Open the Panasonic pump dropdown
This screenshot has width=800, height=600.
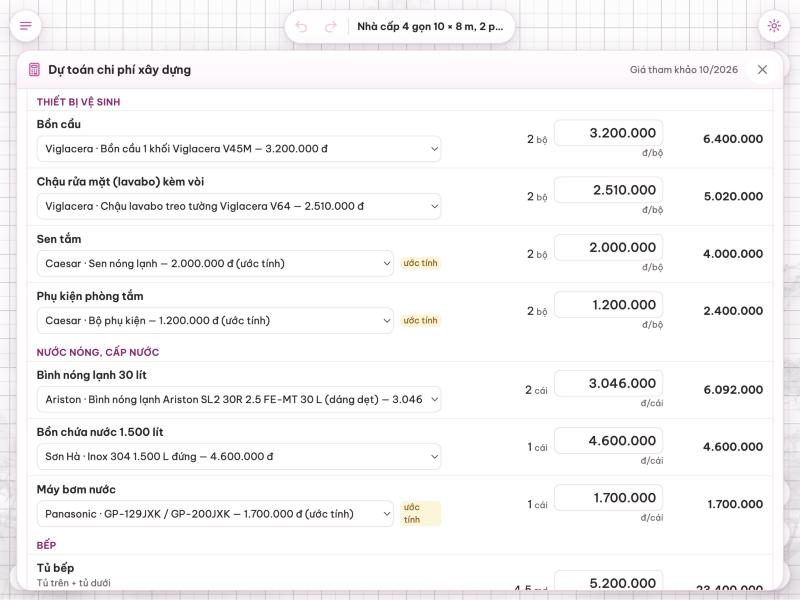(x=215, y=514)
